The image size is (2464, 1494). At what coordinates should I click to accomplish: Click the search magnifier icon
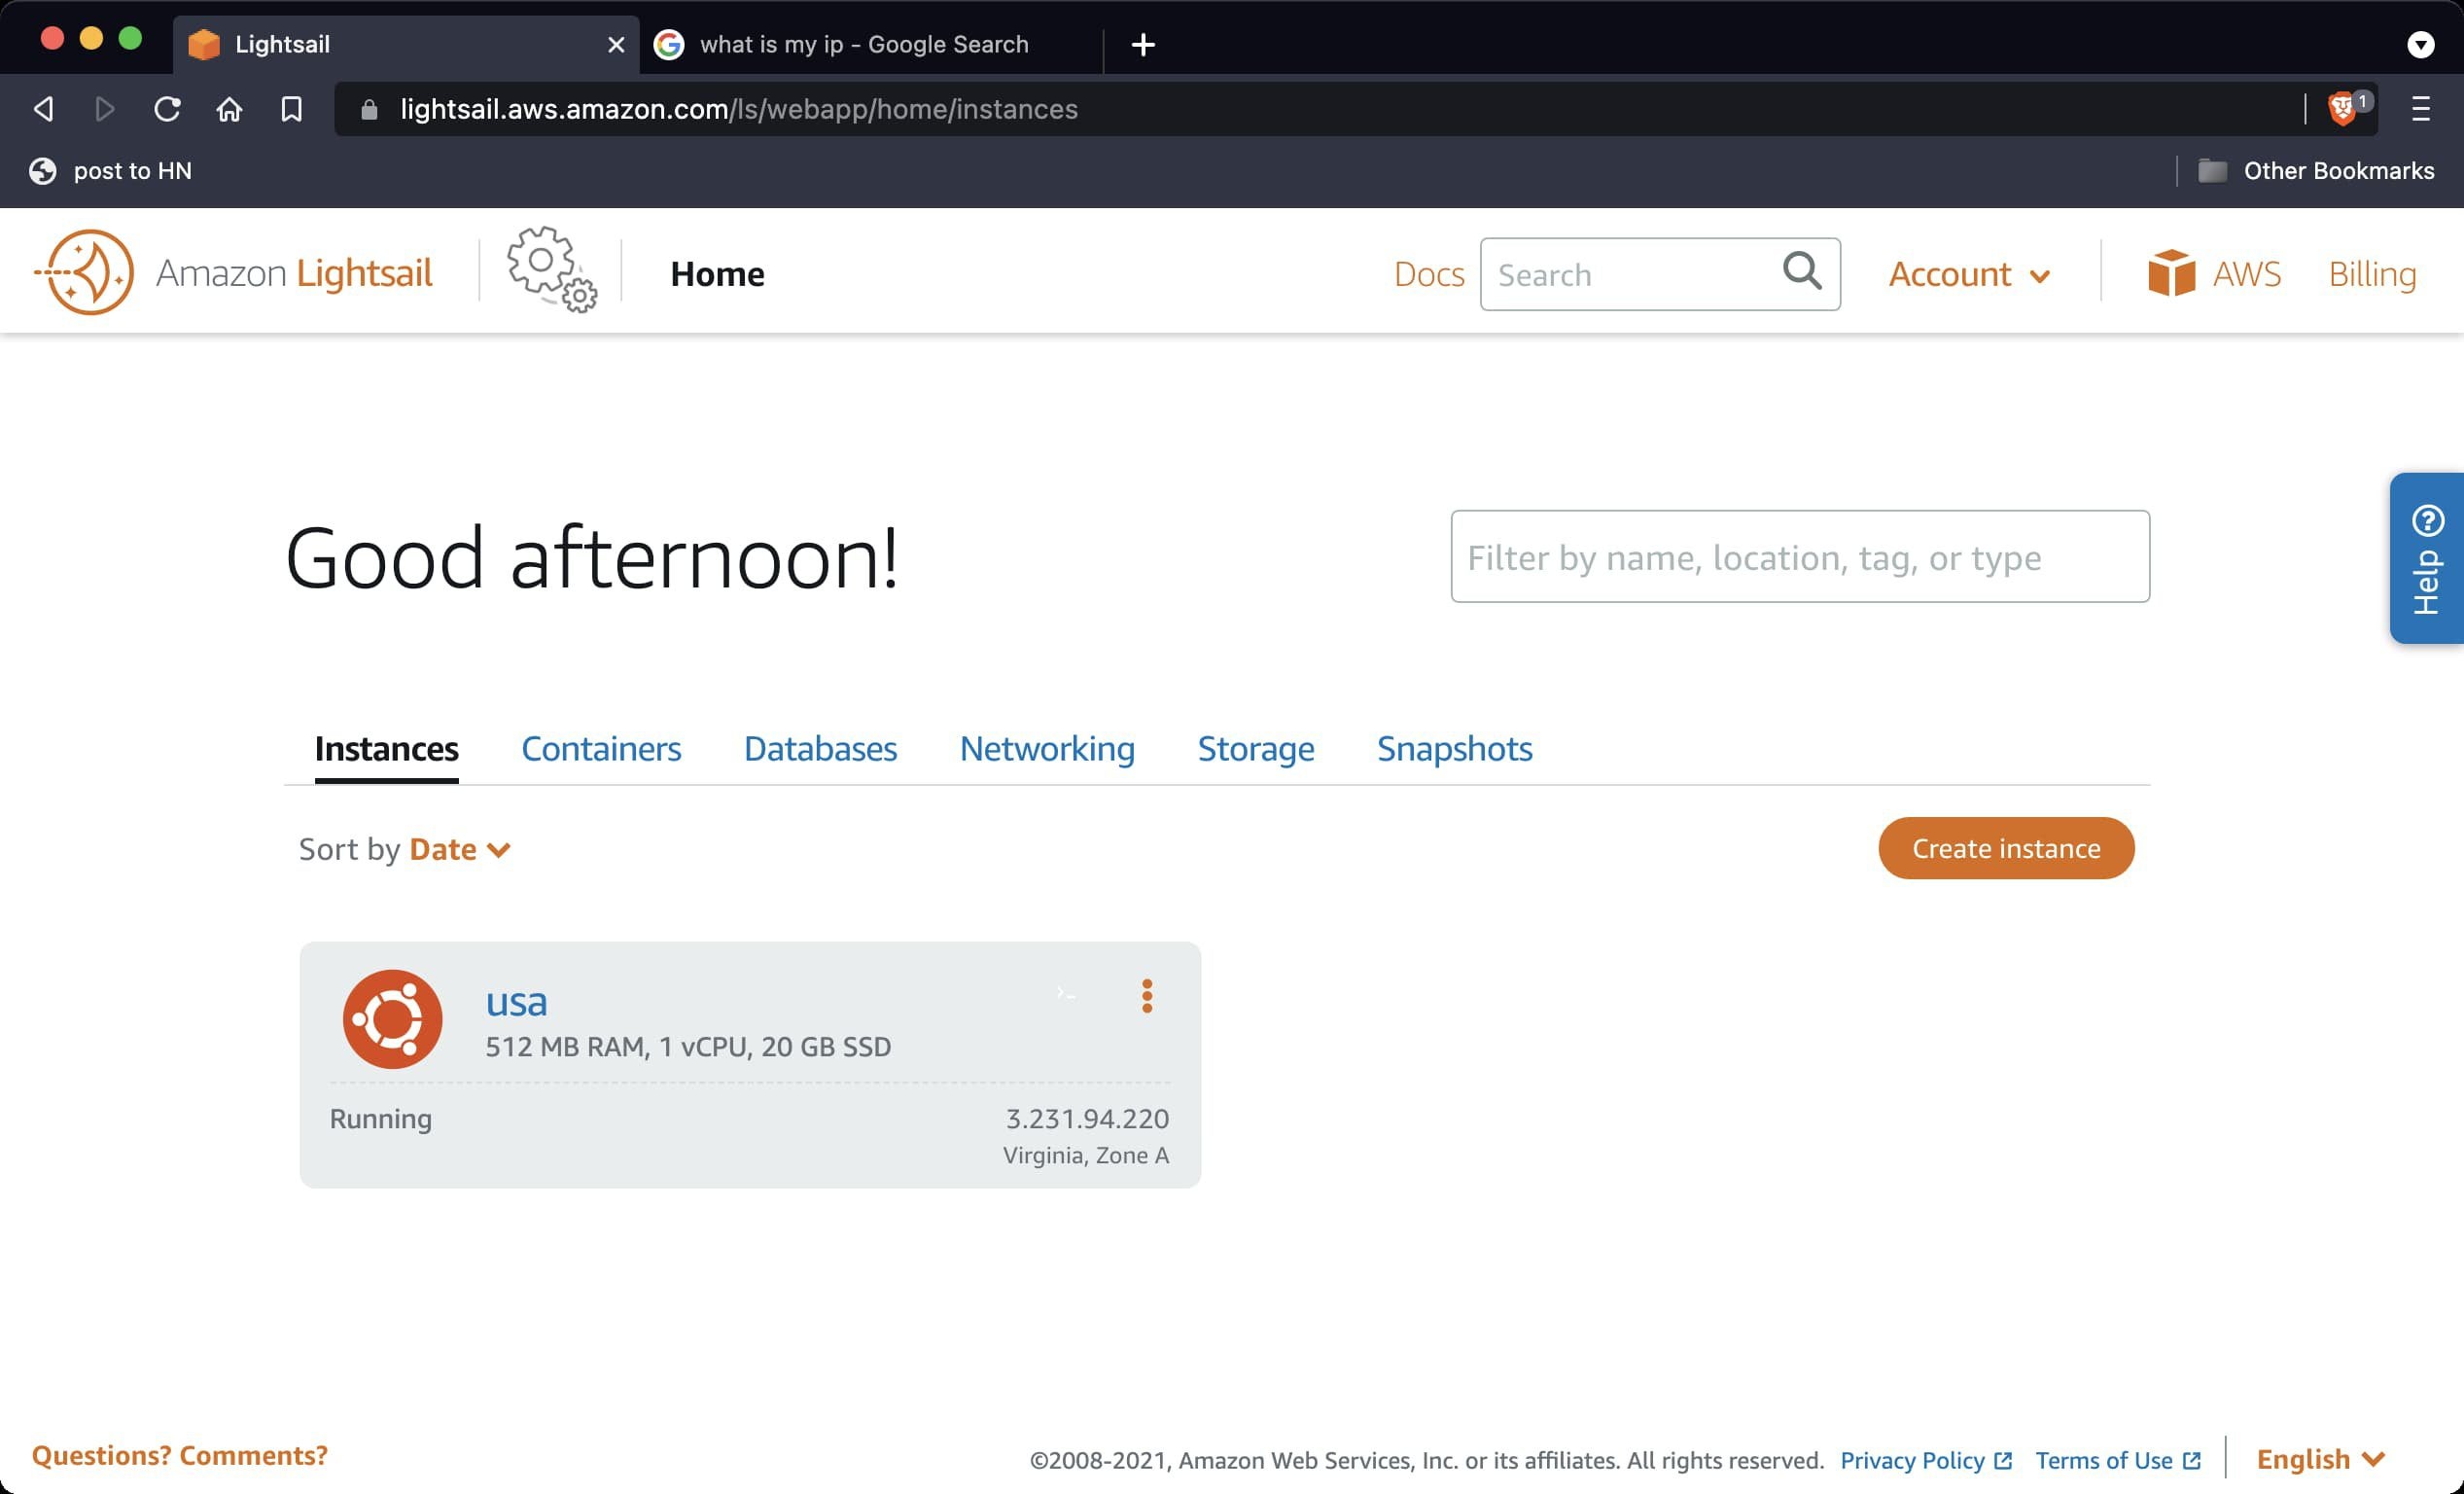coord(1801,271)
